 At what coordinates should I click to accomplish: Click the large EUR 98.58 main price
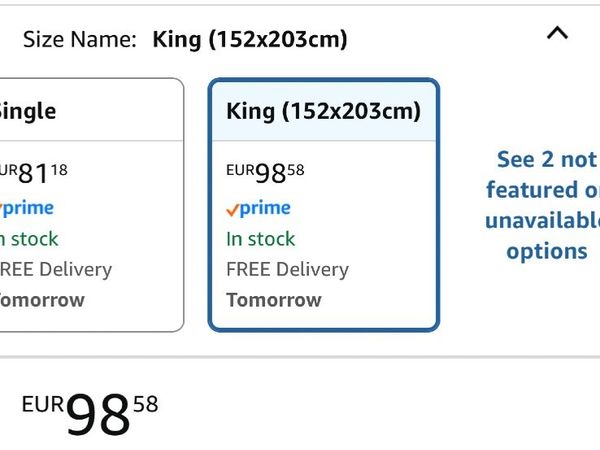pos(90,414)
